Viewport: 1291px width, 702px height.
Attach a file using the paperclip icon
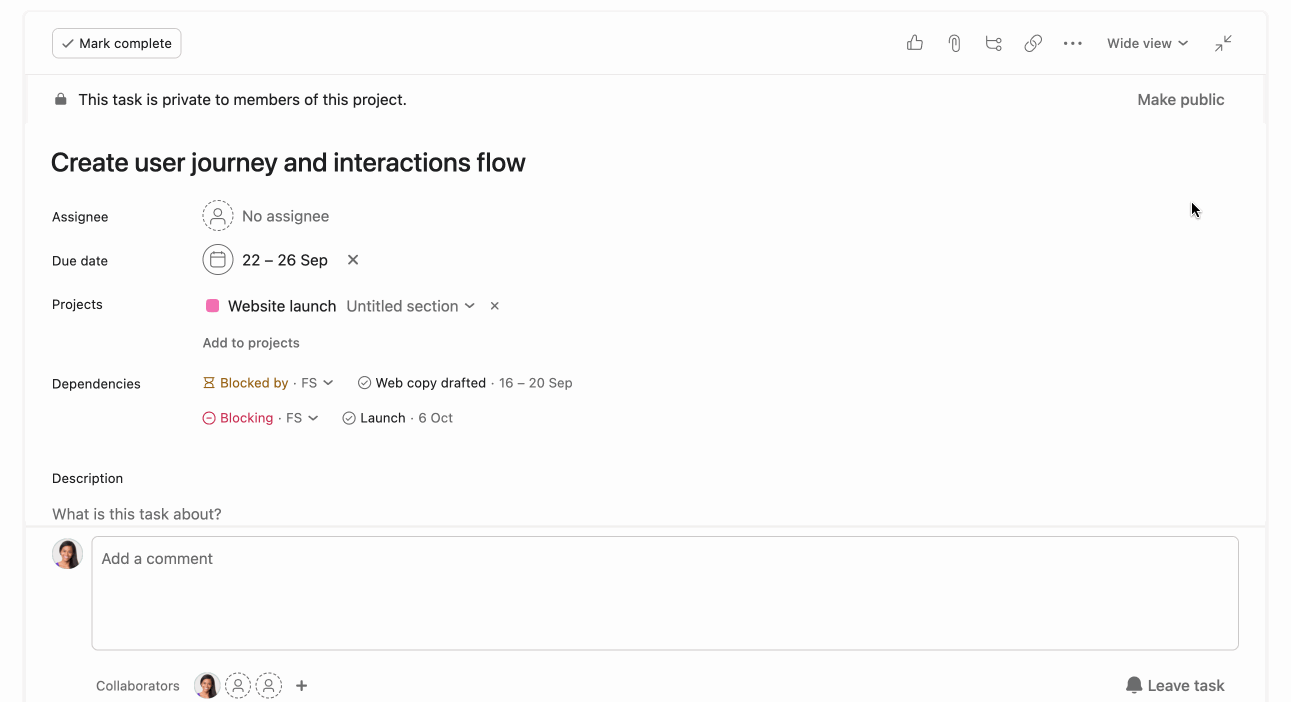pyautogui.click(x=953, y=43)
